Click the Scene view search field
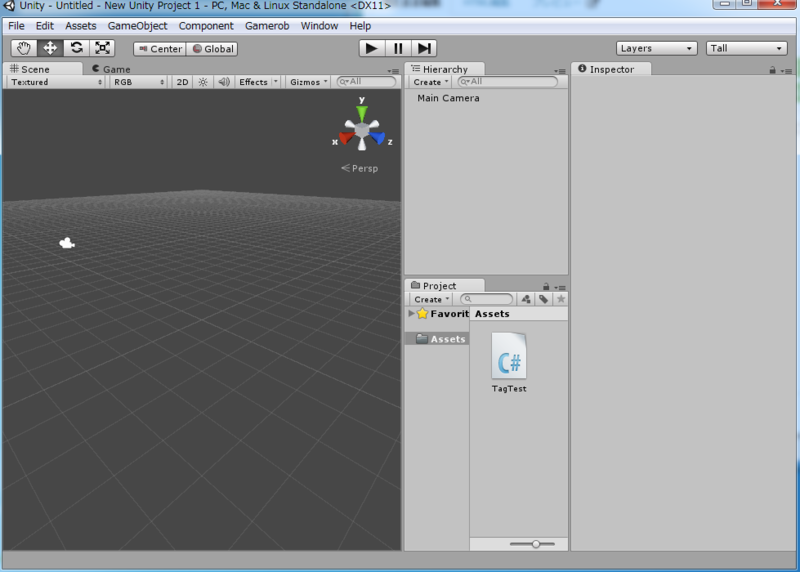The image size is (800, 572). pyautogui.click(x=366, y=82)
